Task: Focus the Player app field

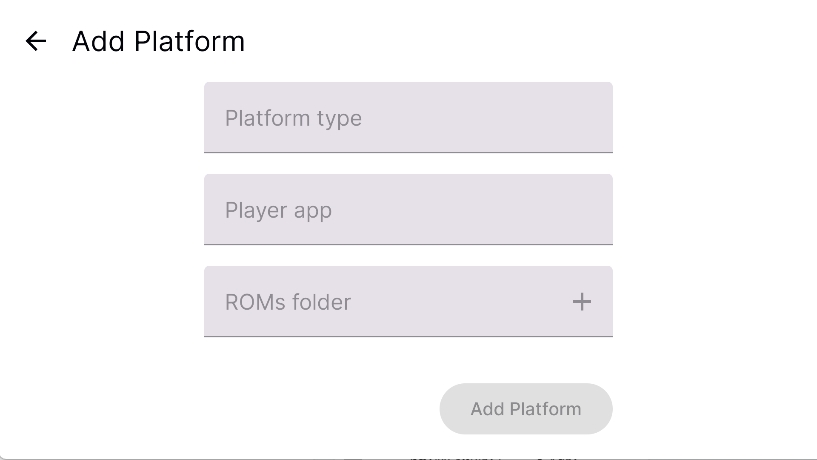Action: [x=408, y=210]
